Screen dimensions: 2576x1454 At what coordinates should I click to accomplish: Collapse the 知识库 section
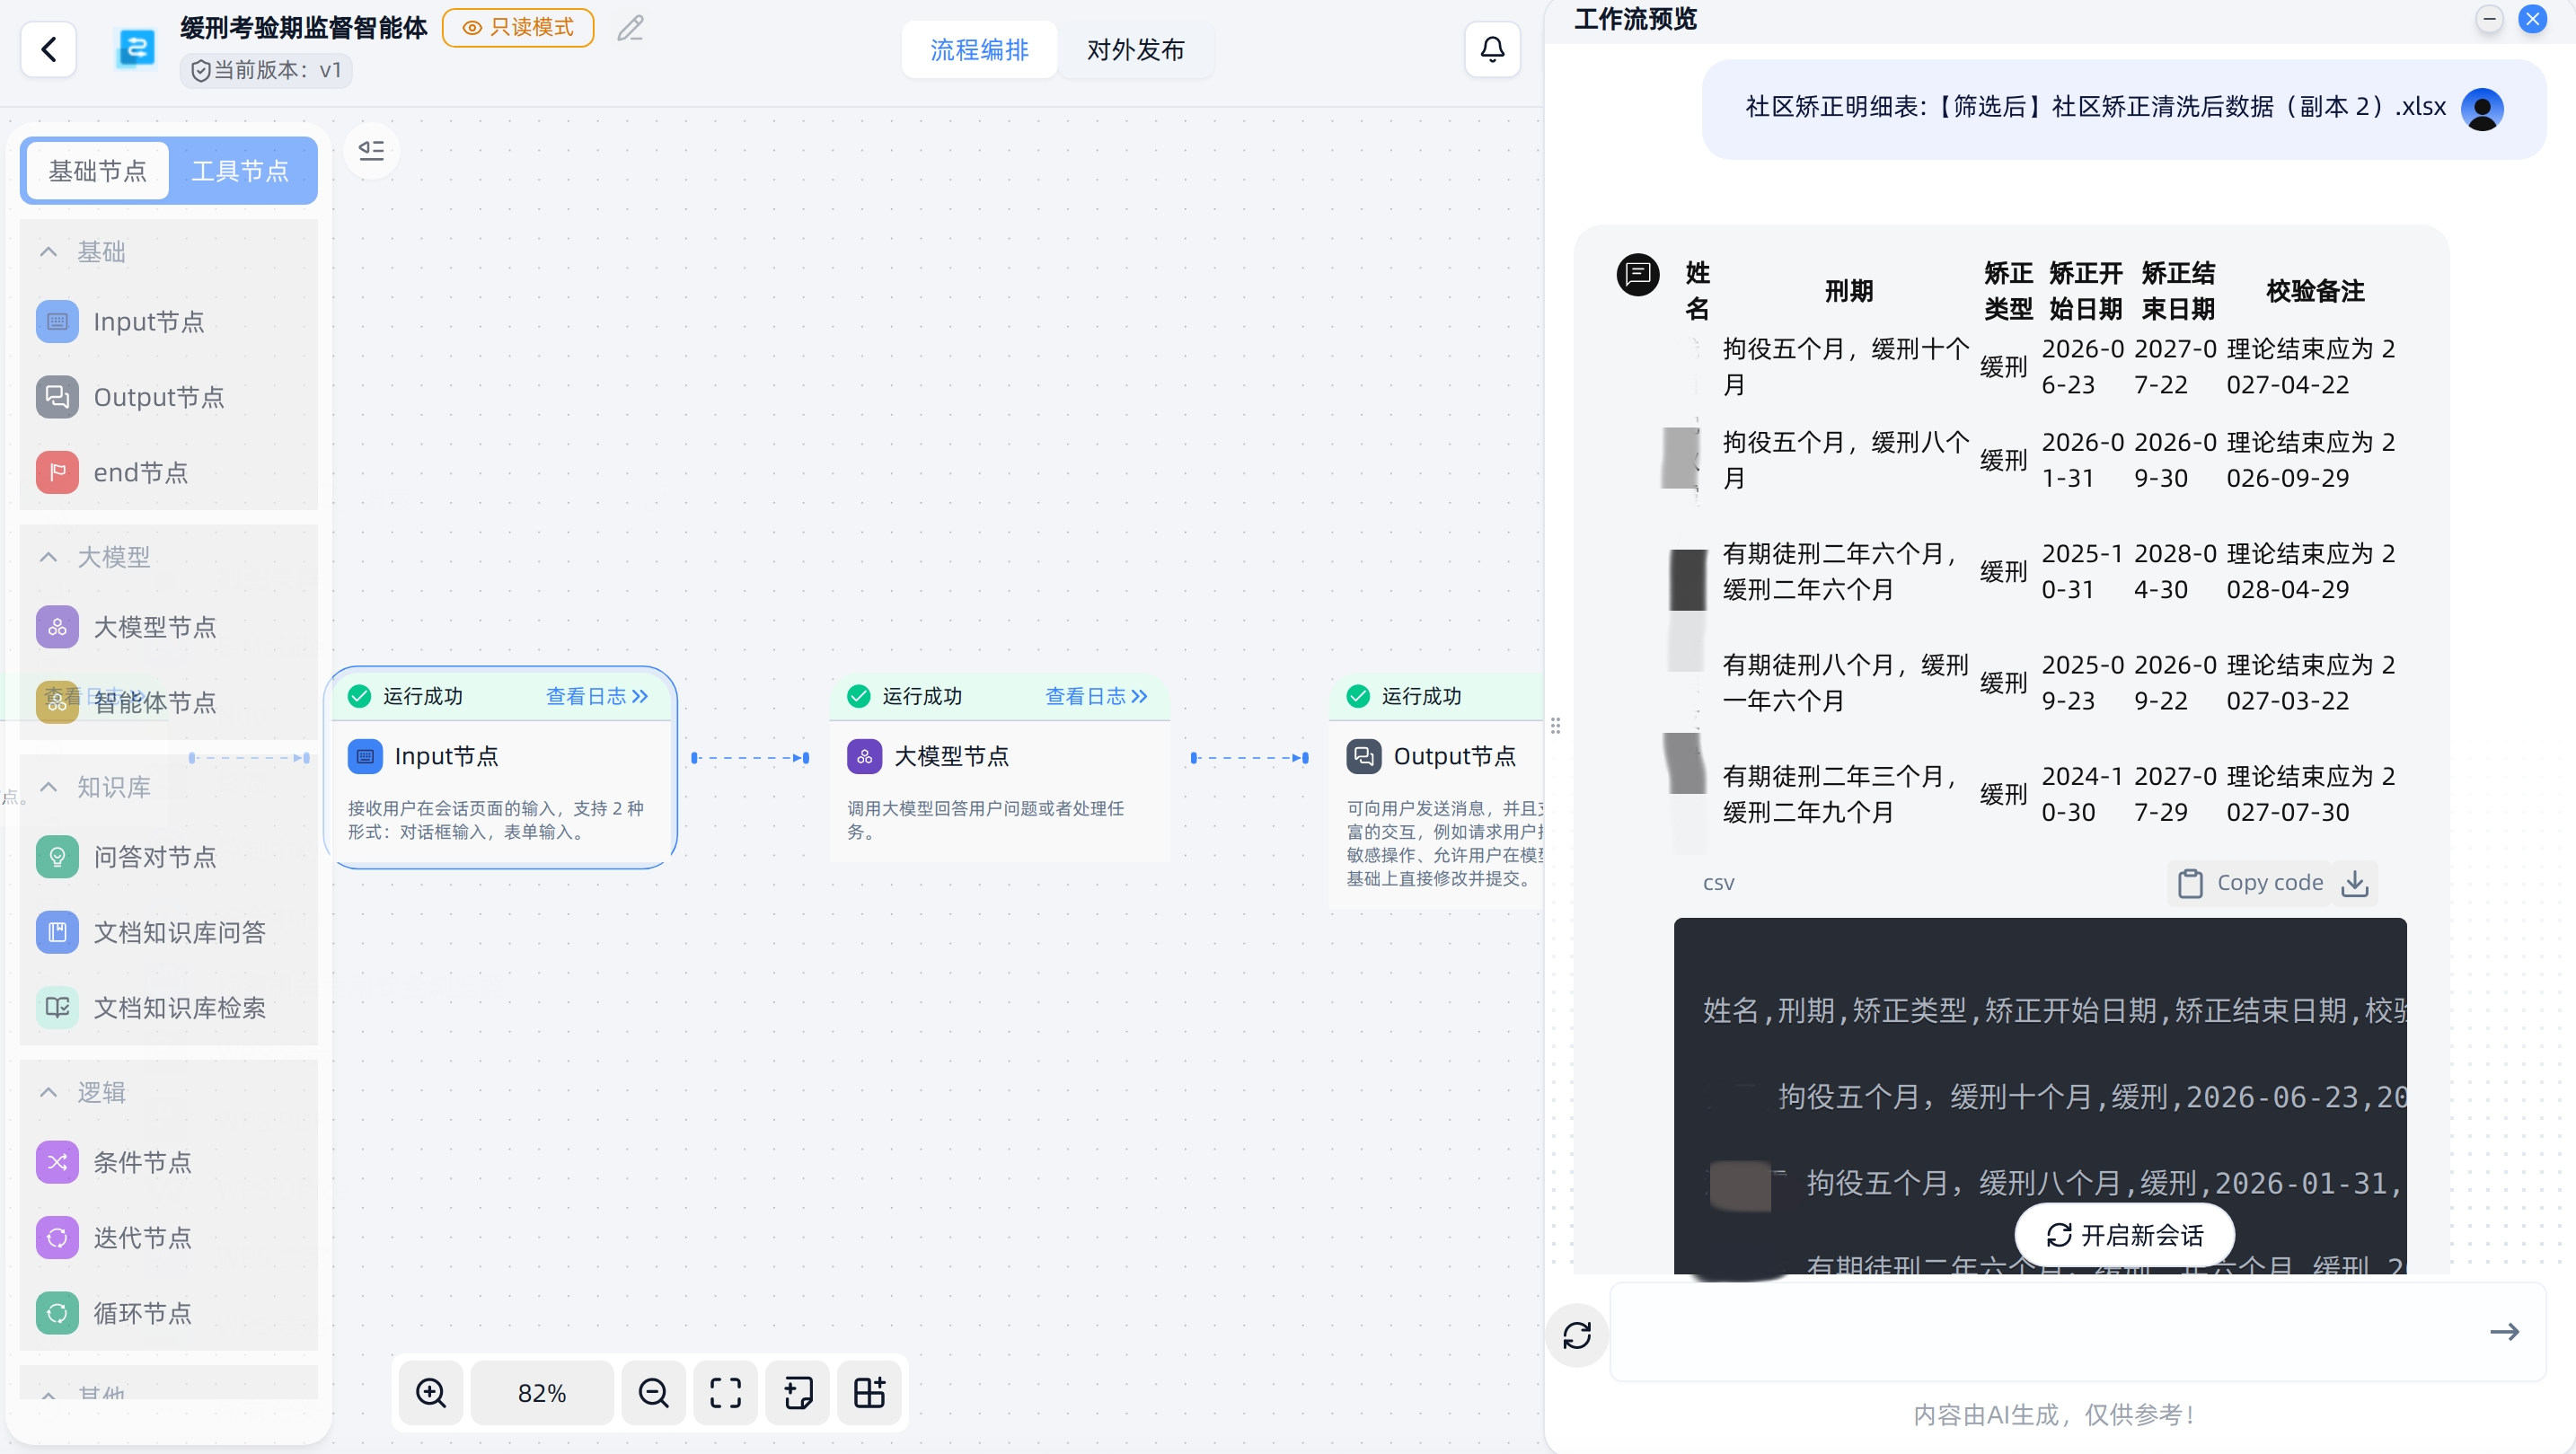pyautogui.click(x=48, y=787)
